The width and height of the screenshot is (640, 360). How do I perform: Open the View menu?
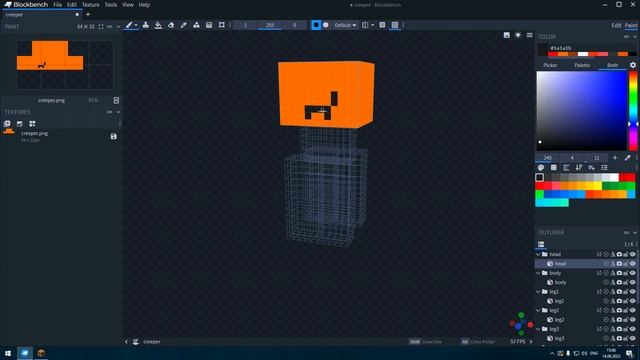(128, 5)
